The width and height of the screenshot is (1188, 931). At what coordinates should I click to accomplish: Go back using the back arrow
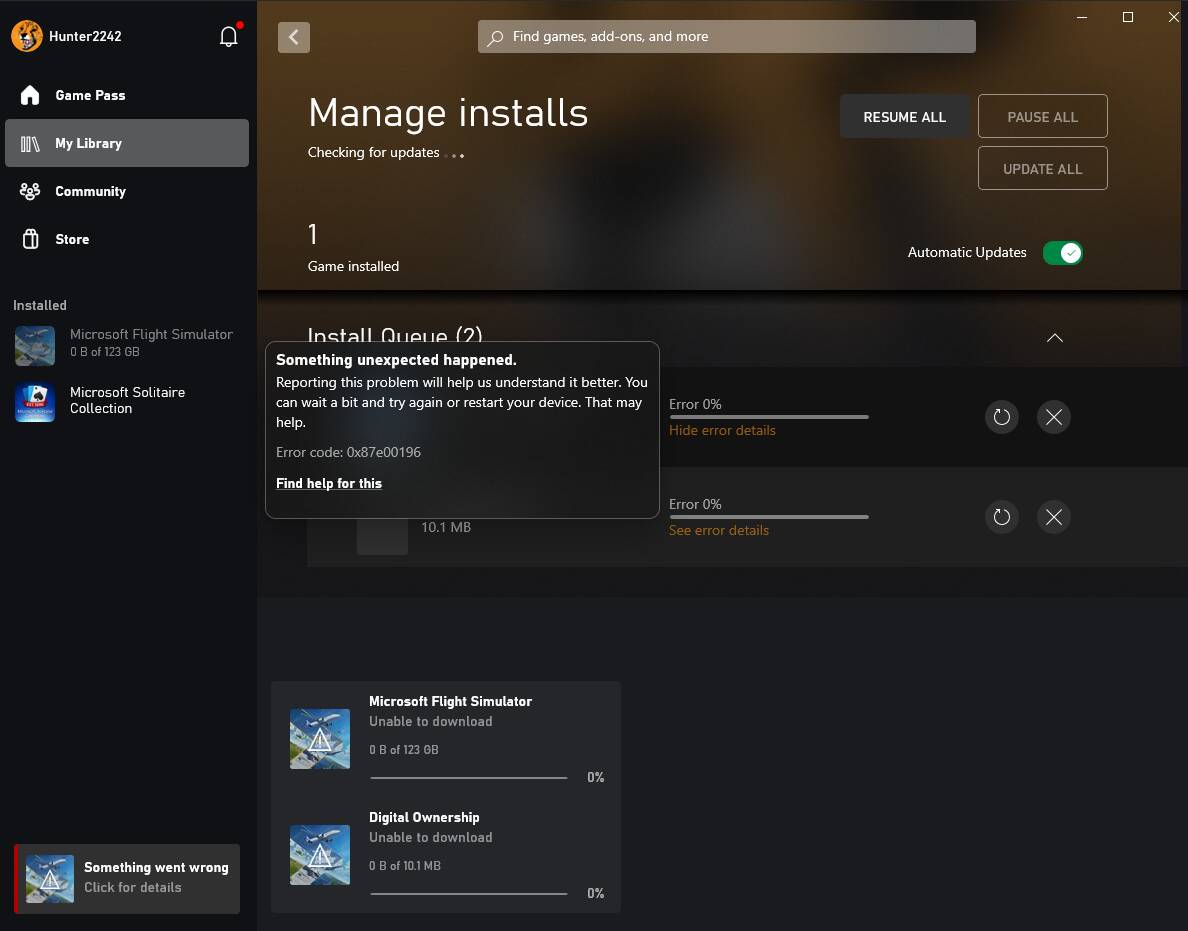294,37
